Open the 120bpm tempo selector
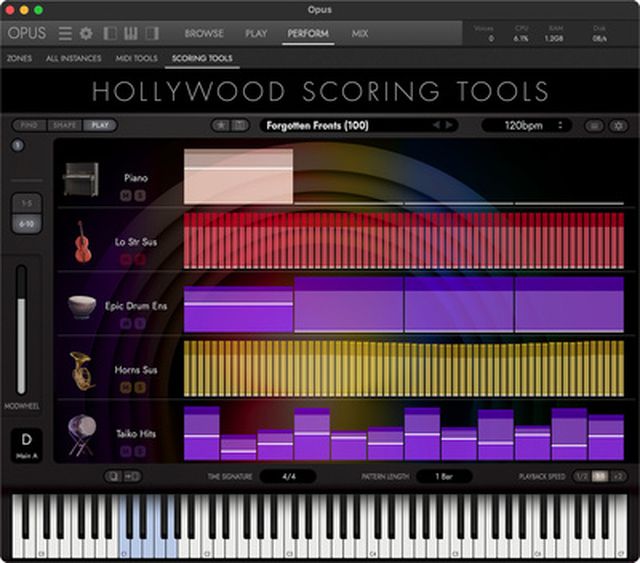Screen dimensions: 640x563 (x=526, y=125)
